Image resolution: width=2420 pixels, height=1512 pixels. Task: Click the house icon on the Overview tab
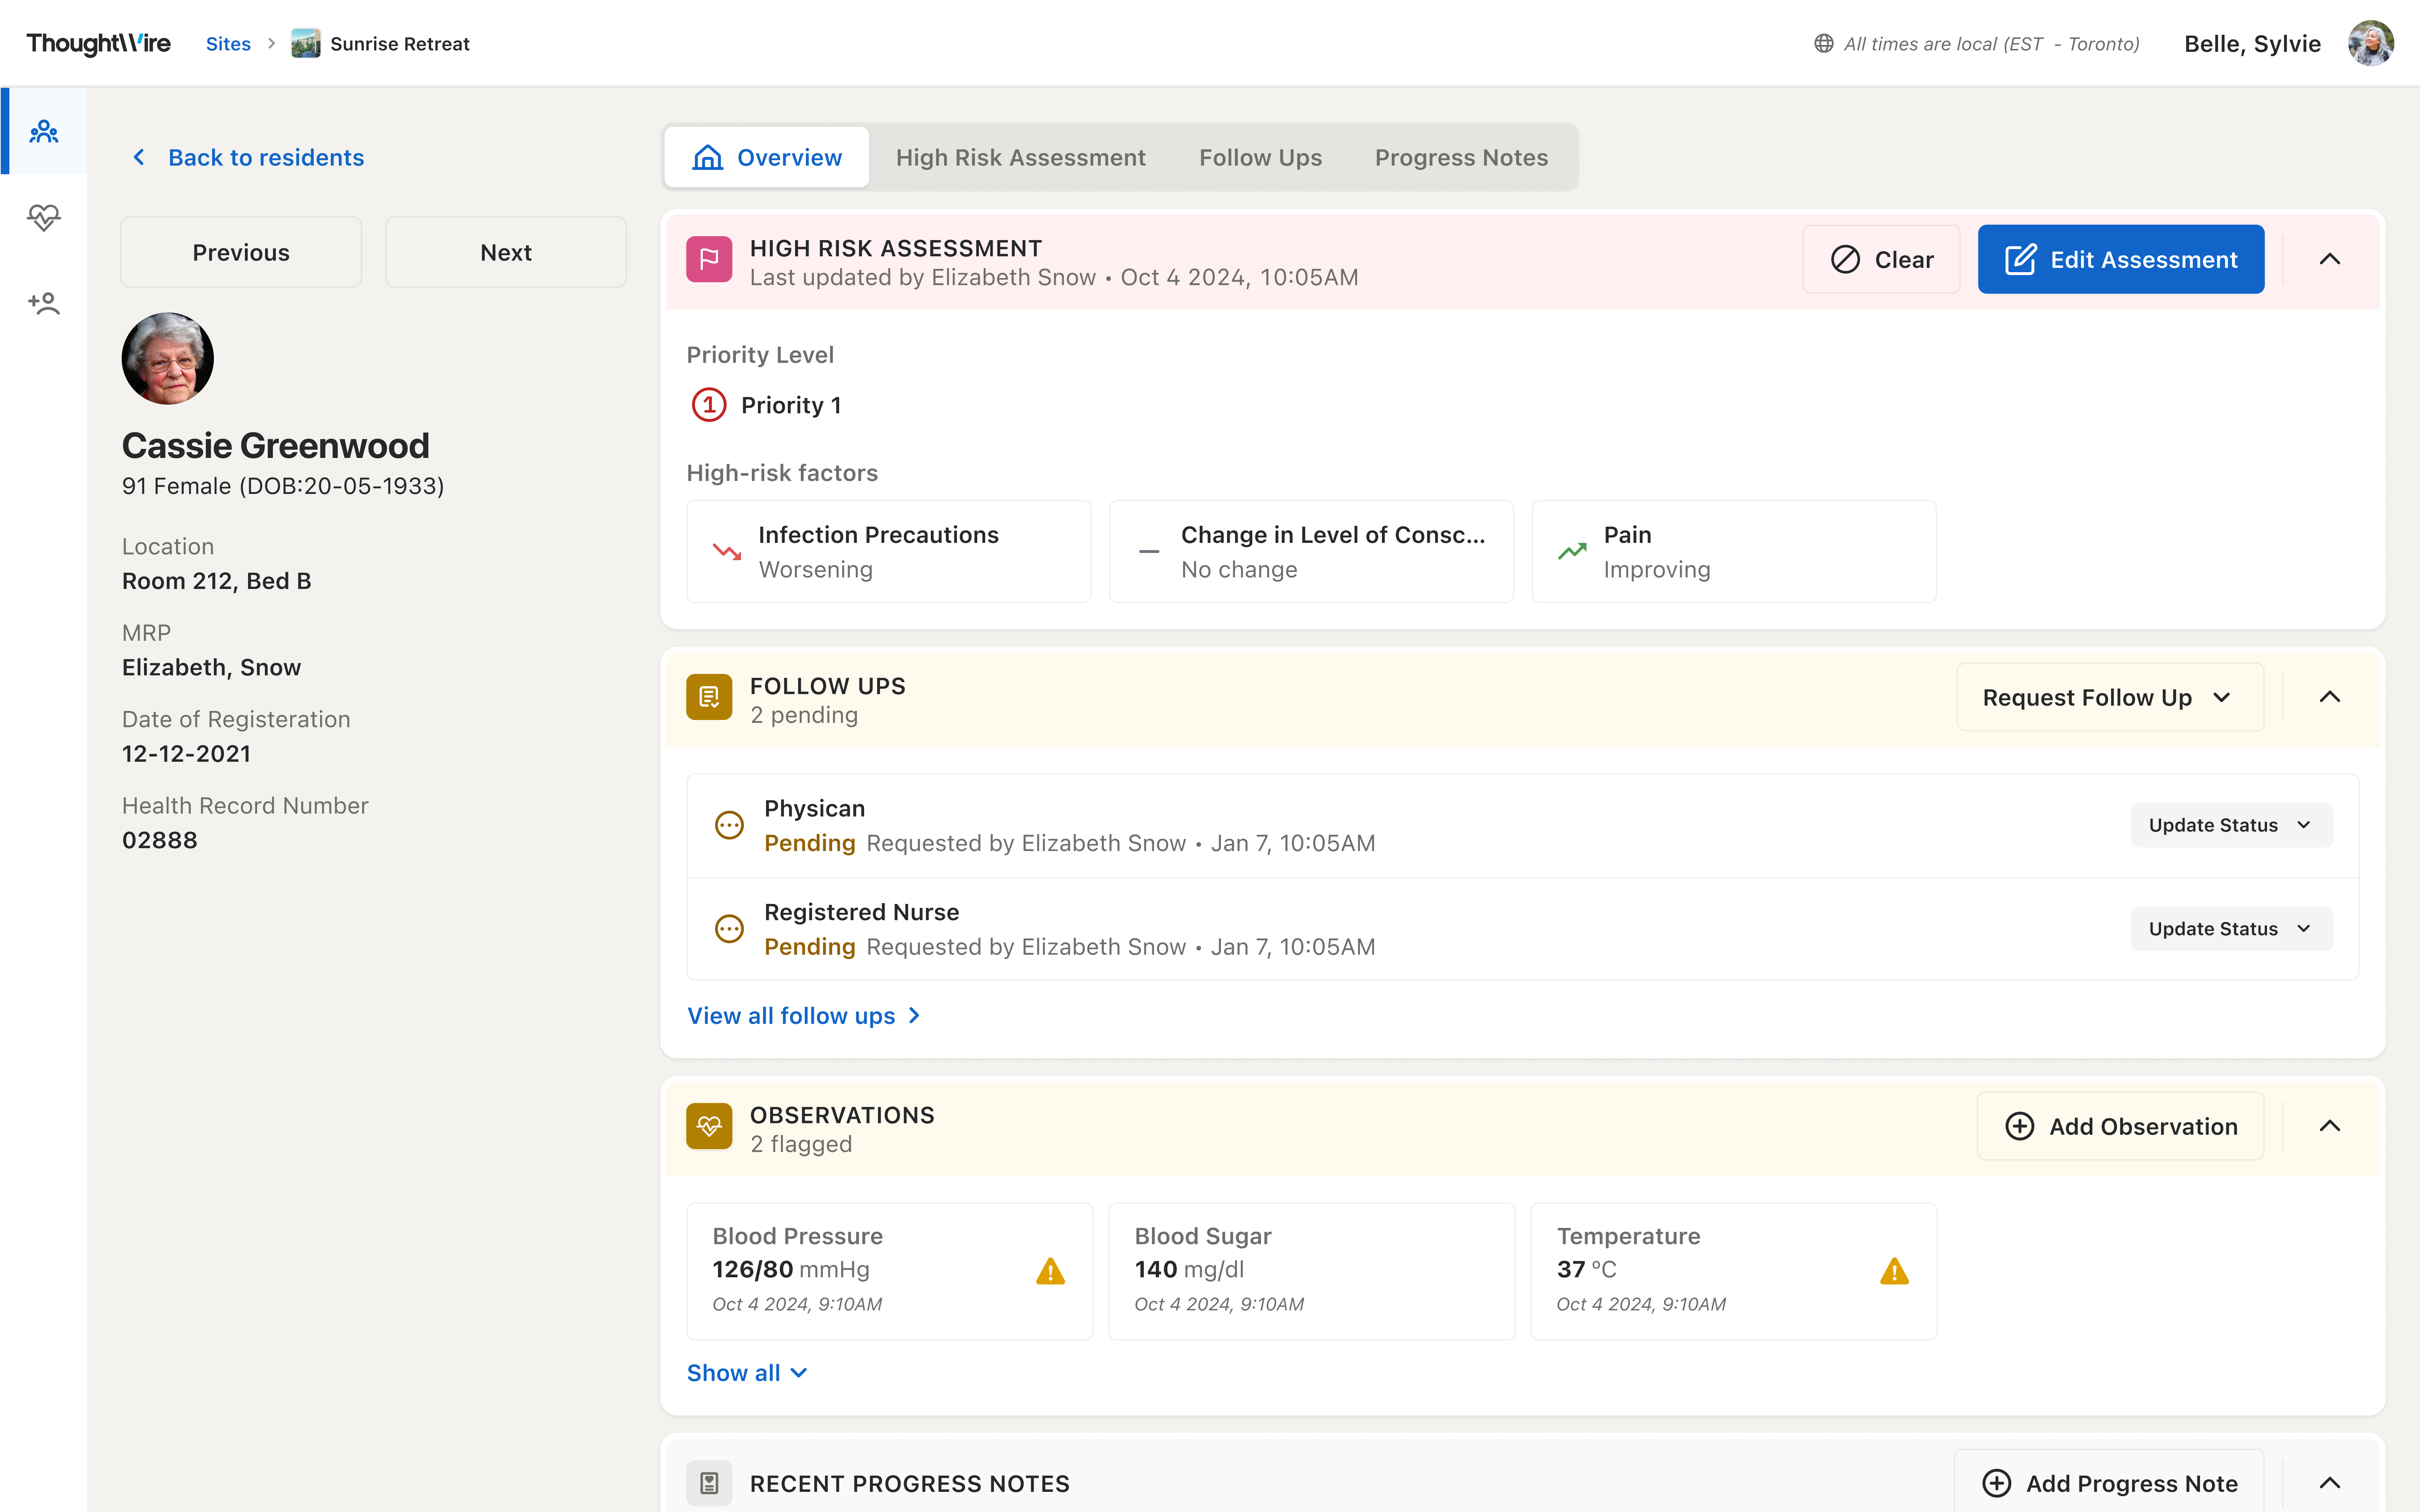click(708, 157)
